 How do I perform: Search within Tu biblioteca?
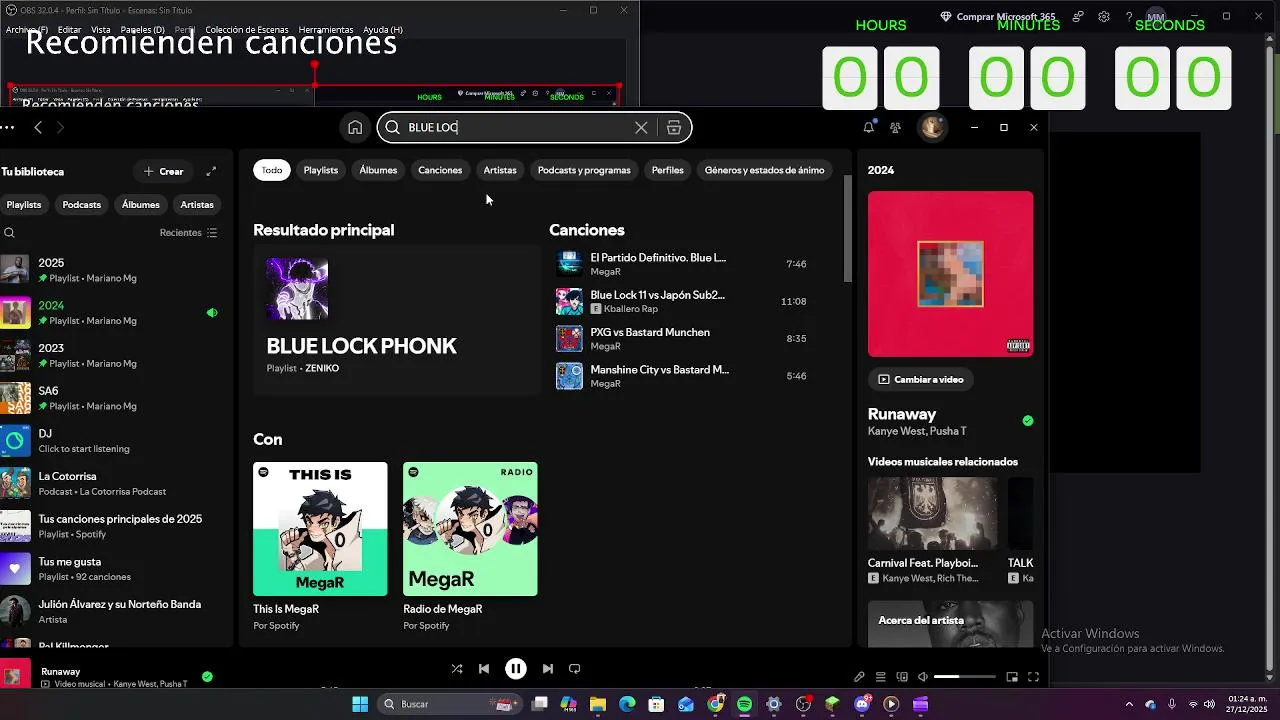(x=9, y=233)
